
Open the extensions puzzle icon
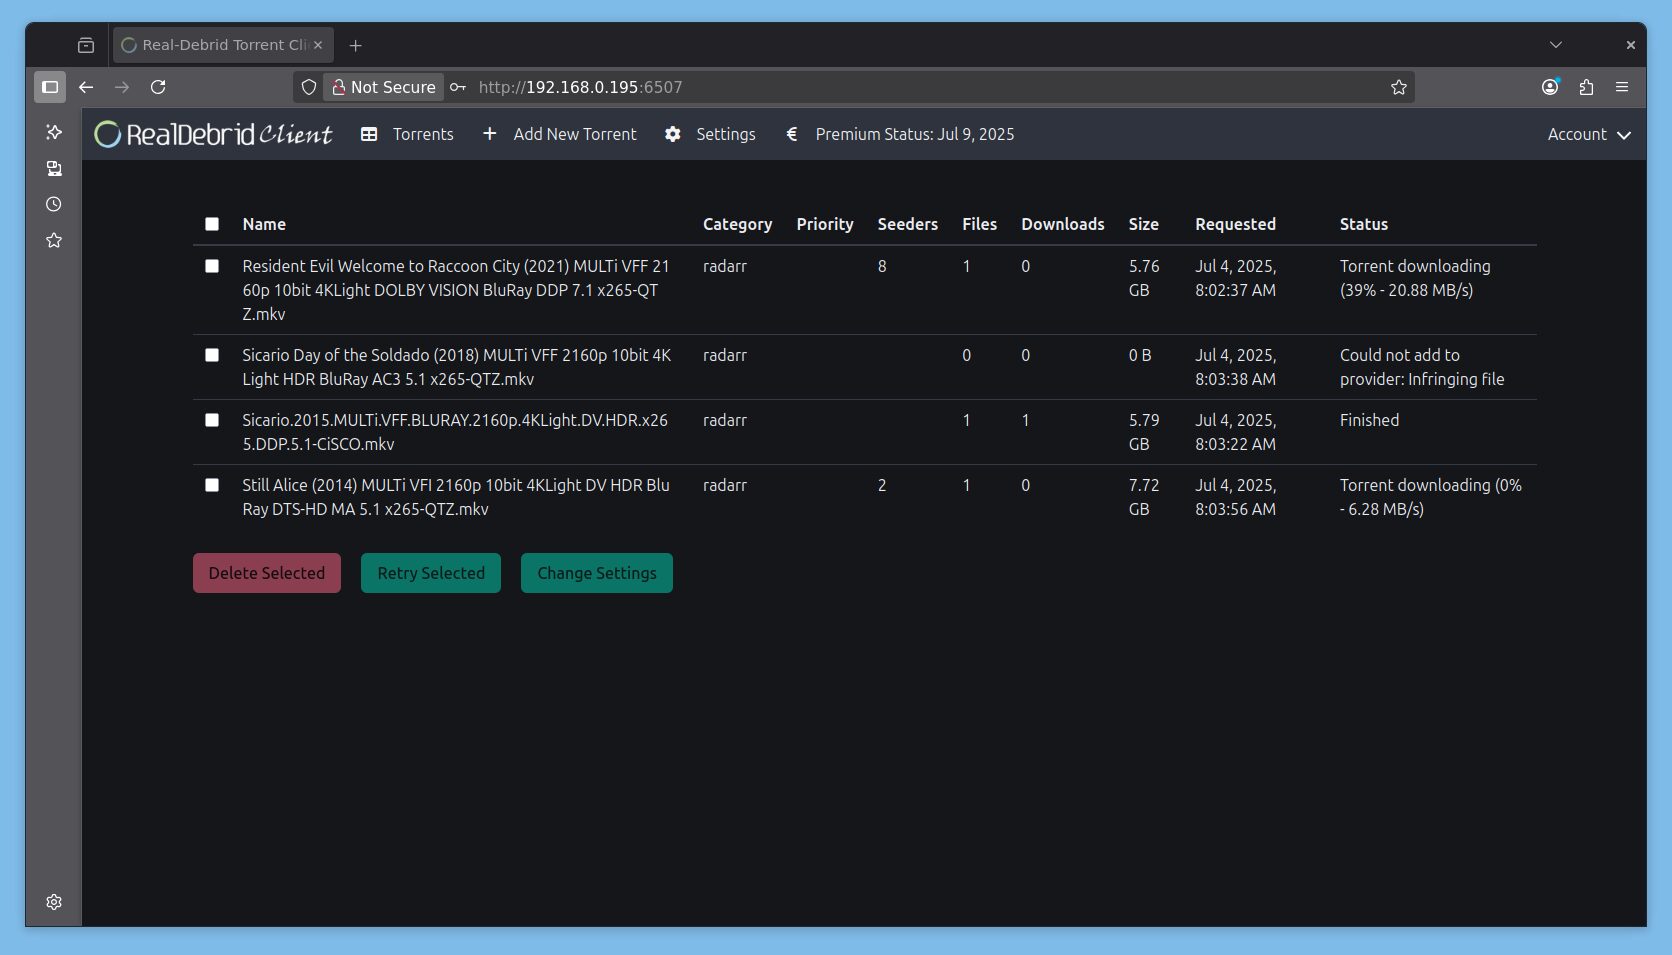pyautogui.click(x=1586, y=87)
